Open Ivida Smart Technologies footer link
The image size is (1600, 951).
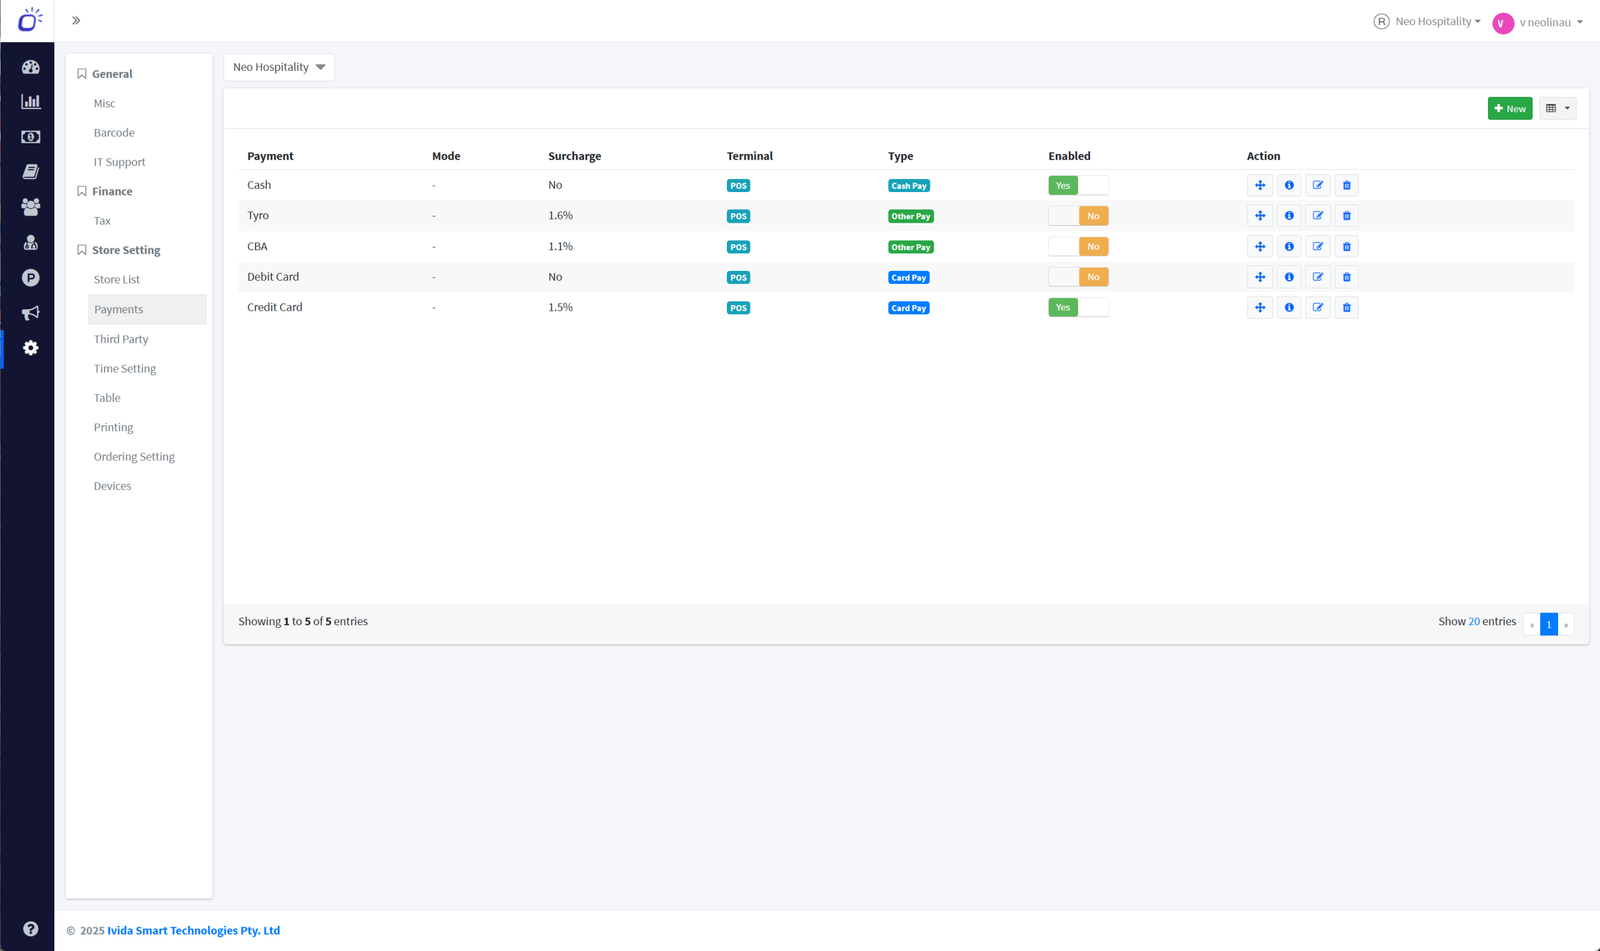pos(193,930)
